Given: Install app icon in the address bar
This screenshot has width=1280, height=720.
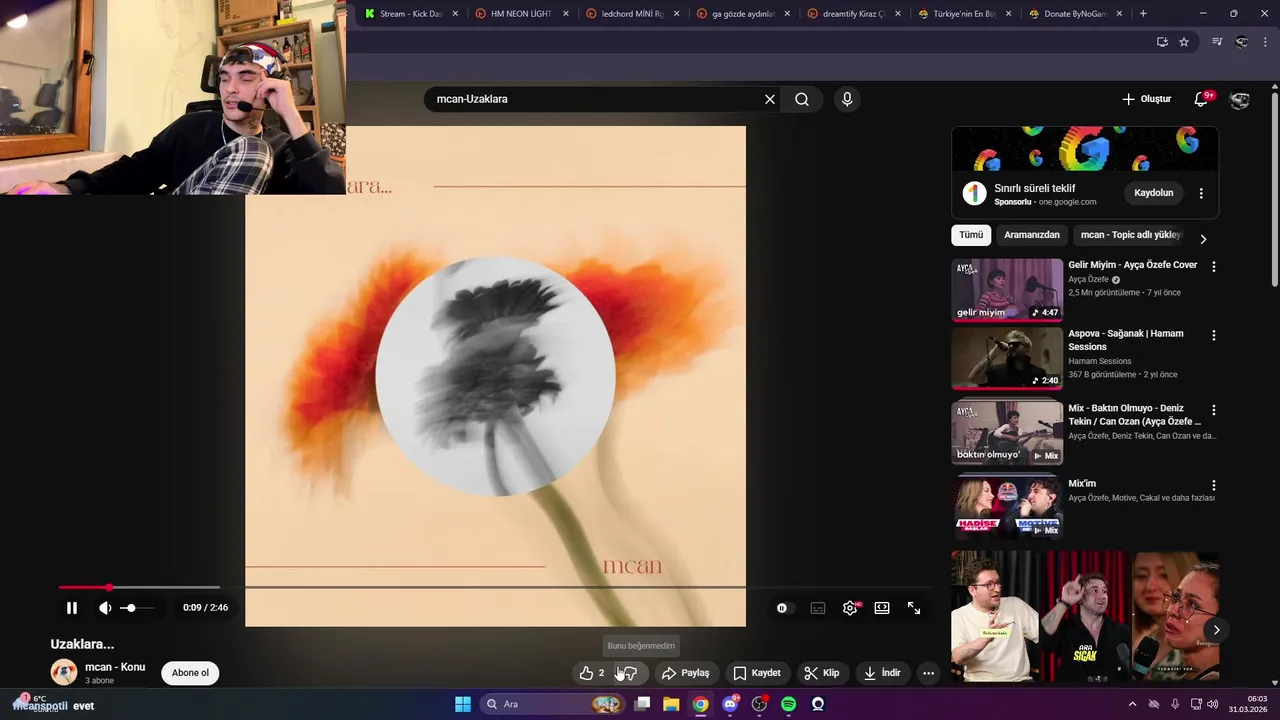Looking at the screenshot, I should (x=1162, y=42).
